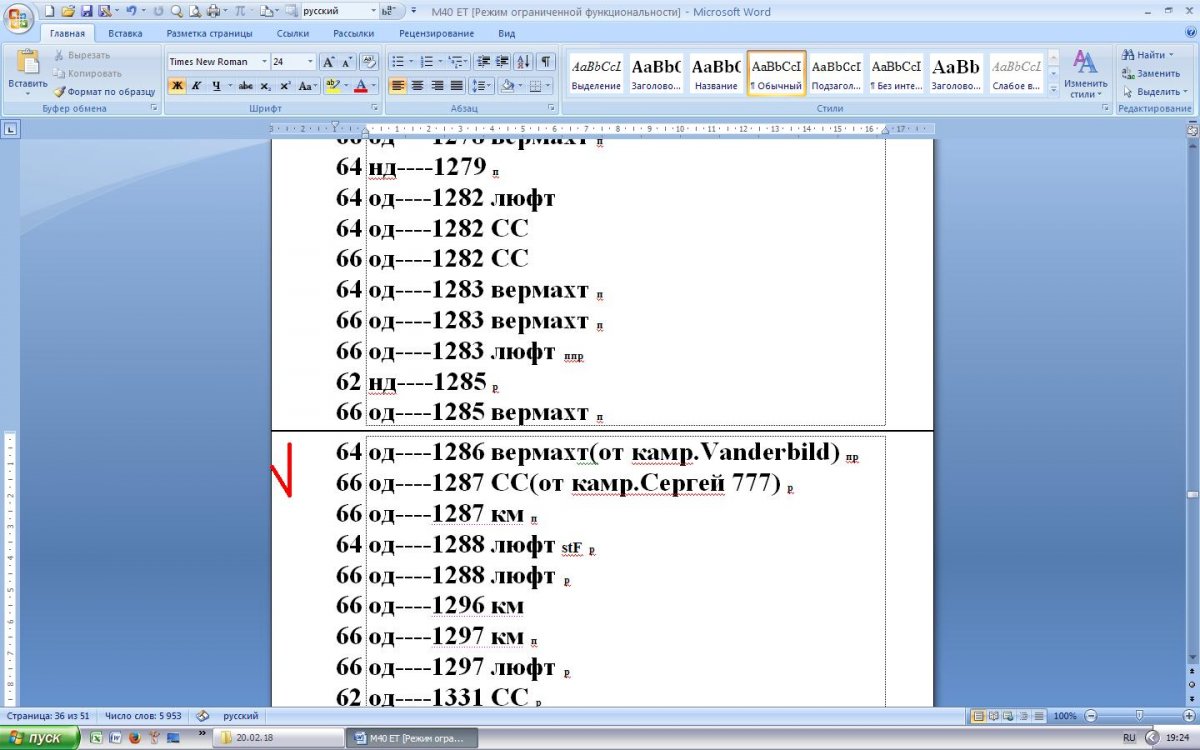Toggle bold (Ж) formatting

[x=177, y=86]
